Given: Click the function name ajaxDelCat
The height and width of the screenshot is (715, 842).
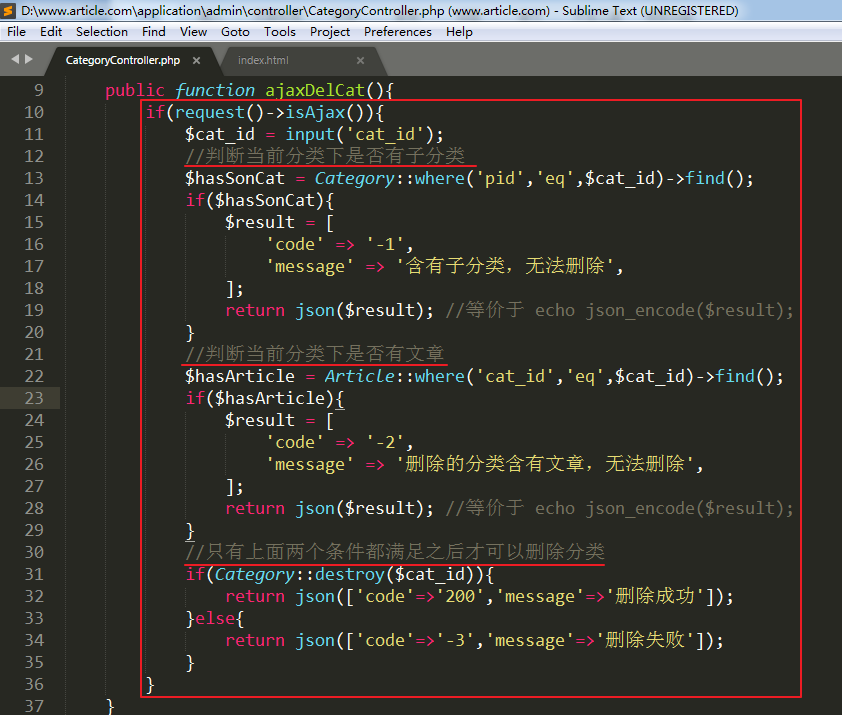Looking at the screenshot, I should 315,90.
